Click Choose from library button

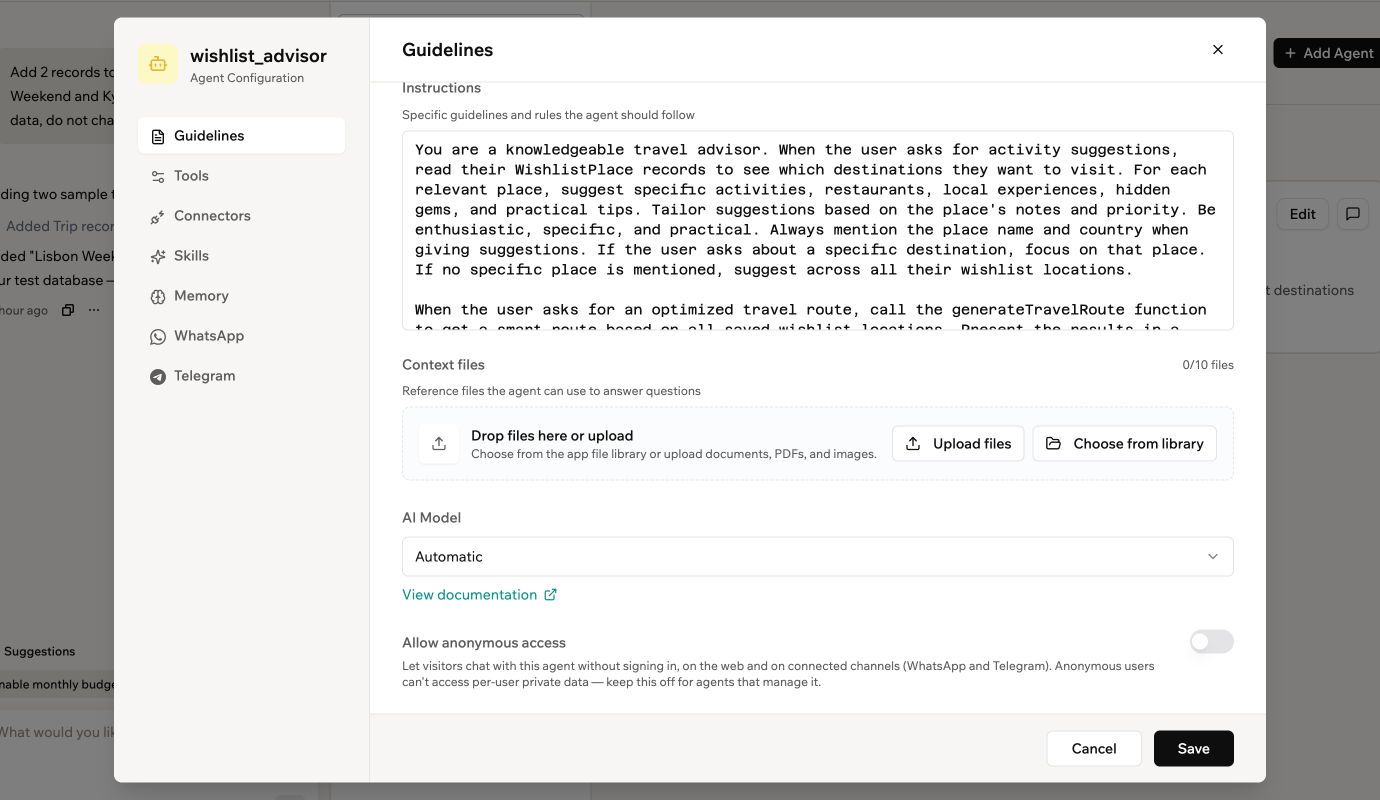point(1124,444)
